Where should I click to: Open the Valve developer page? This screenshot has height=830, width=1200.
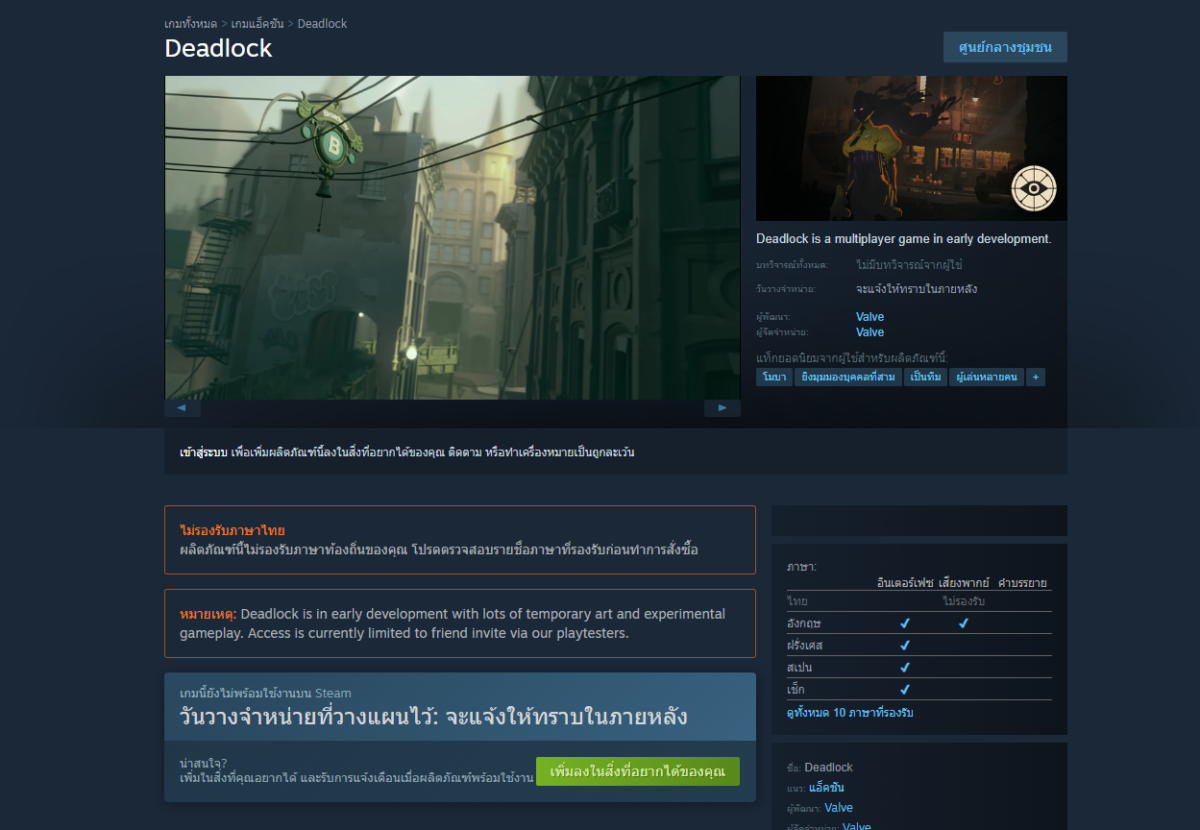(869, 316)
